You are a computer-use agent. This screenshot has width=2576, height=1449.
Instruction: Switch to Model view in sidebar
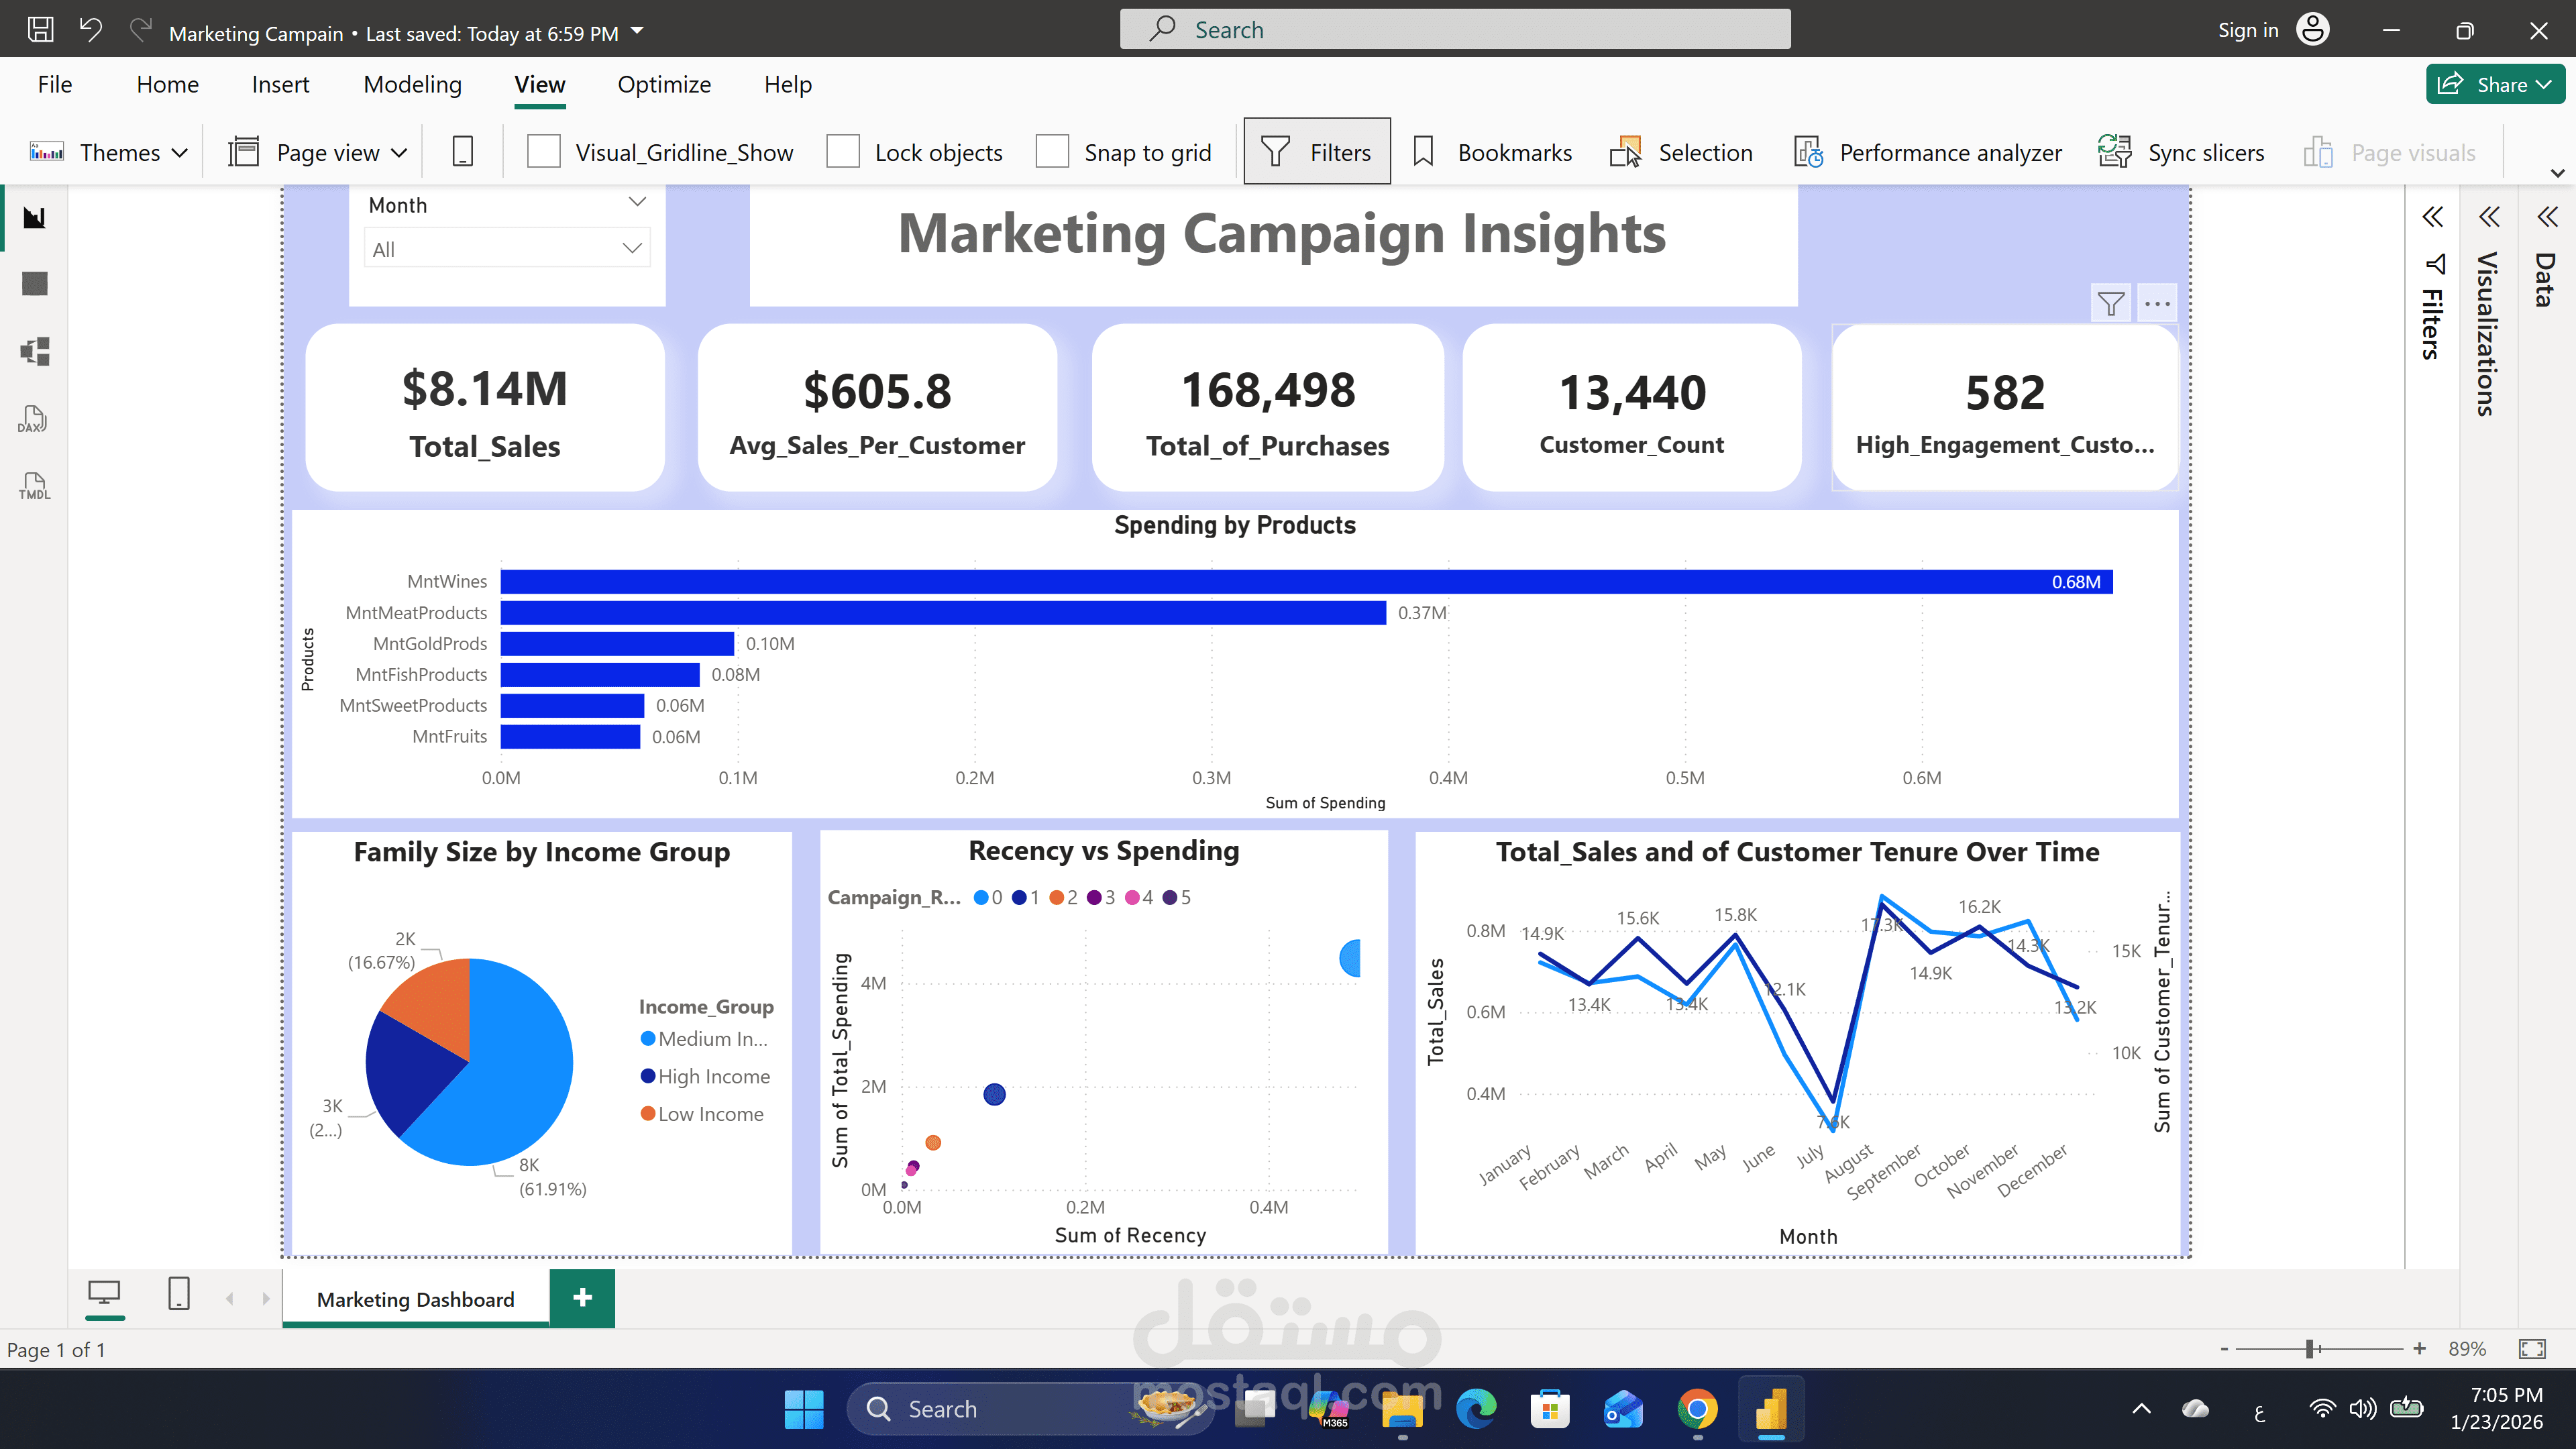click(35, 351)
